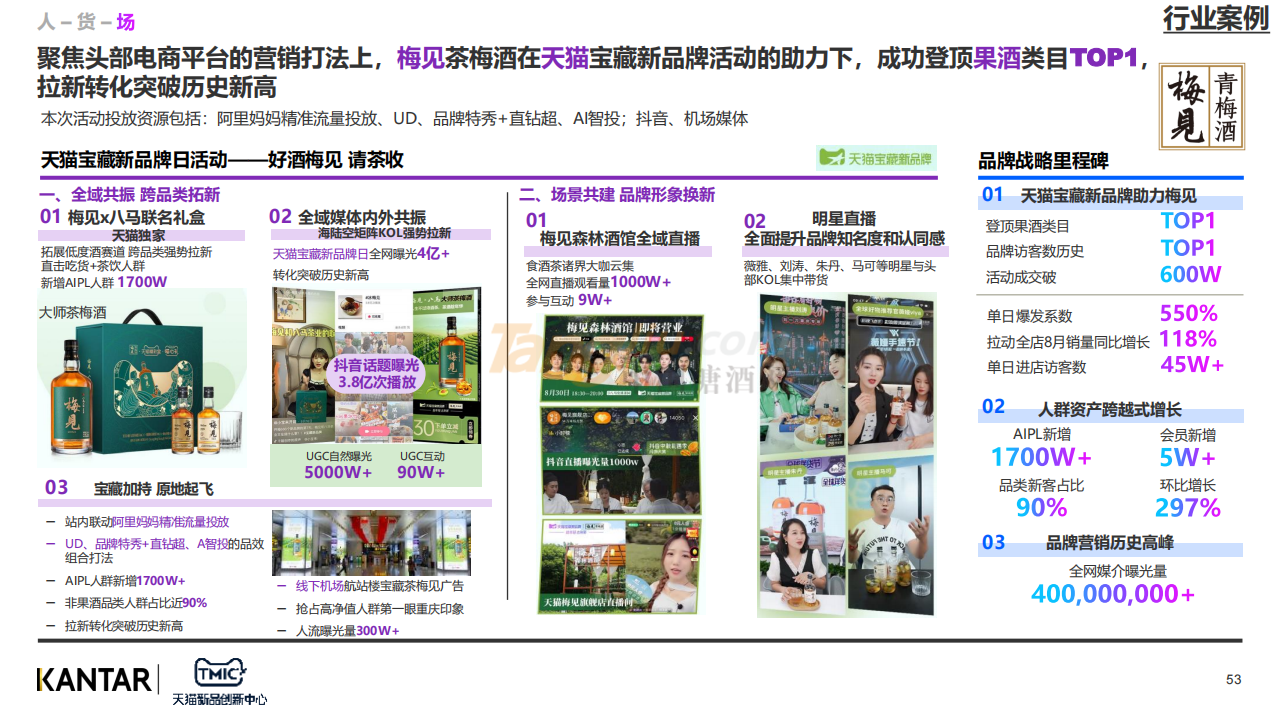Select the 品牌战略里程碑 heading
Screen dimensions: 1279x717
[1043, 161]
